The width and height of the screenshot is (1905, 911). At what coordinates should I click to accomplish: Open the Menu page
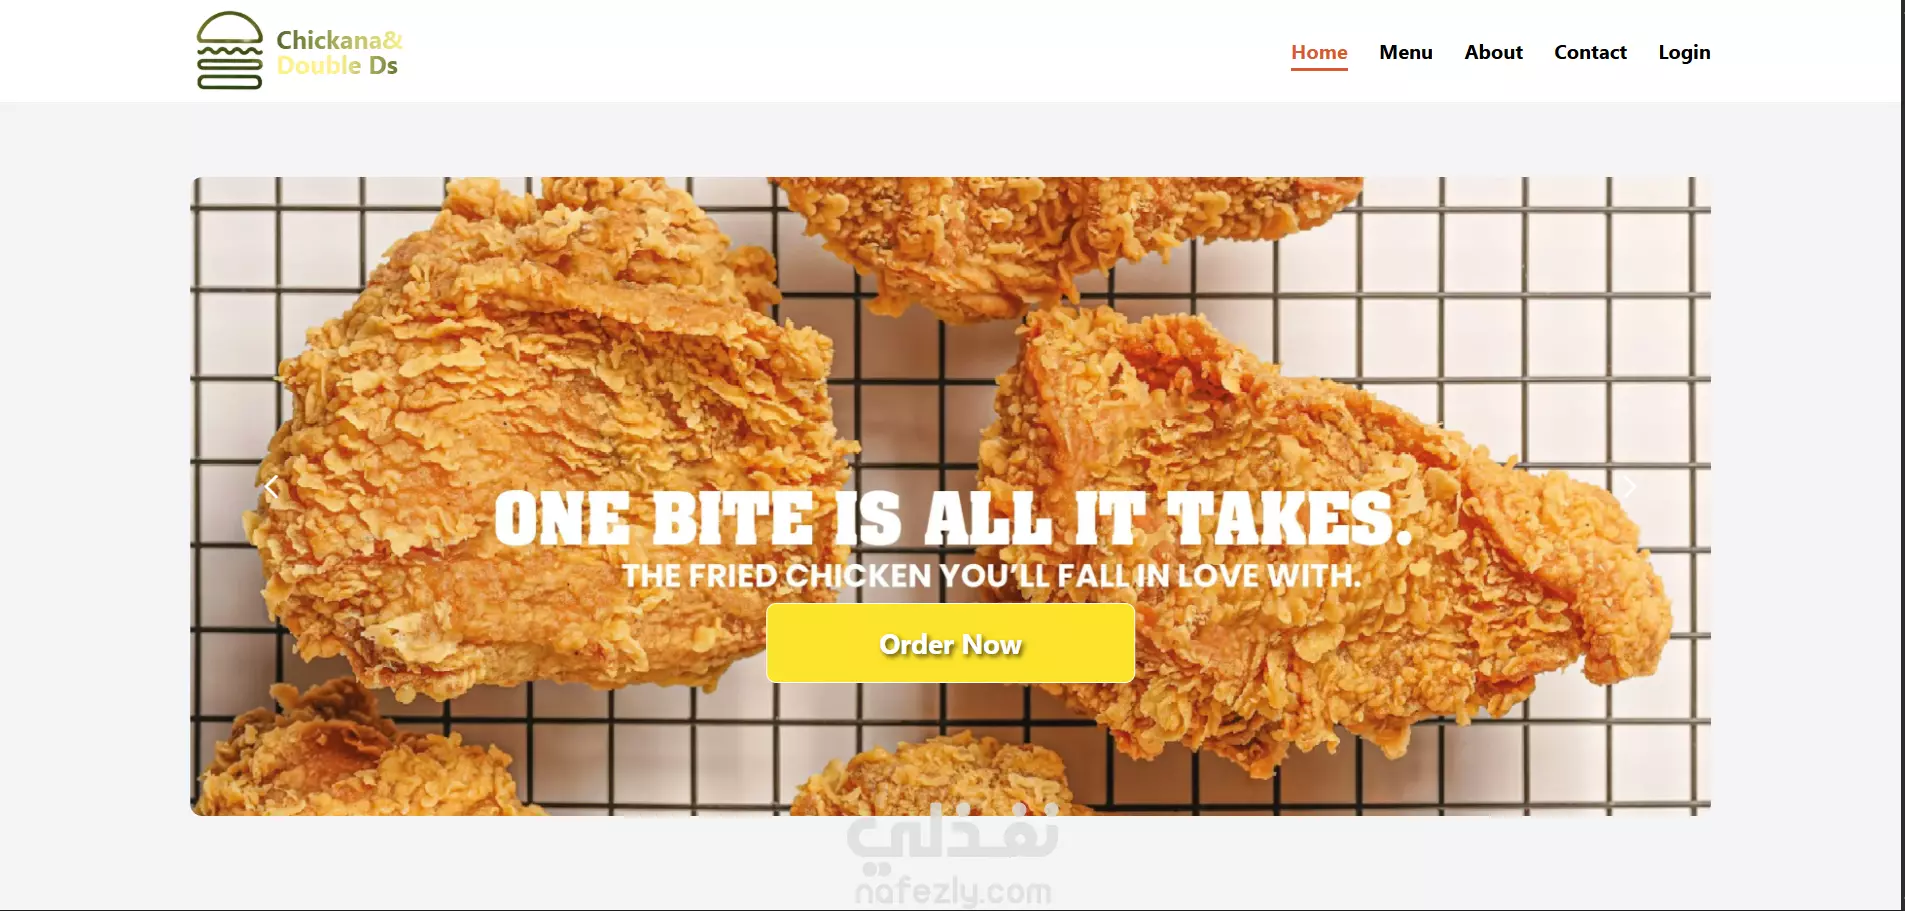coord(1405,52)
